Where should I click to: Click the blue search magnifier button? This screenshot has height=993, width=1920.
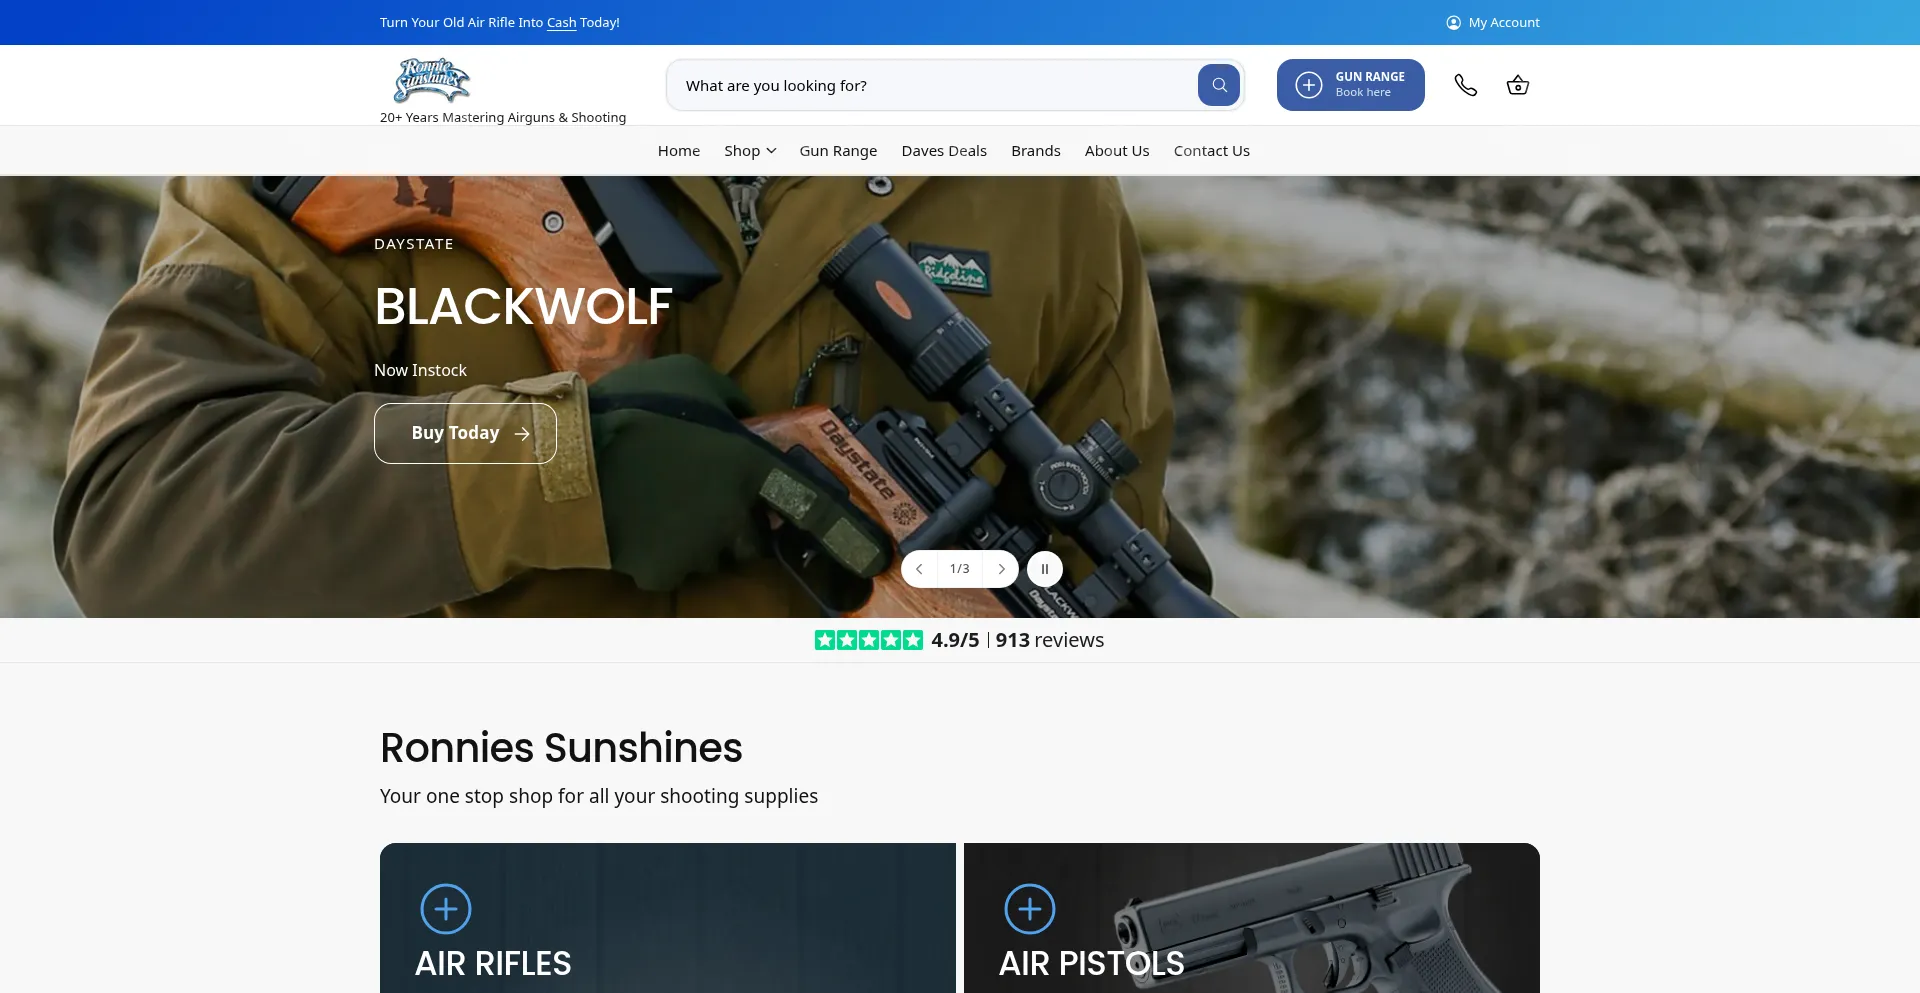(x=1219, y=85)
